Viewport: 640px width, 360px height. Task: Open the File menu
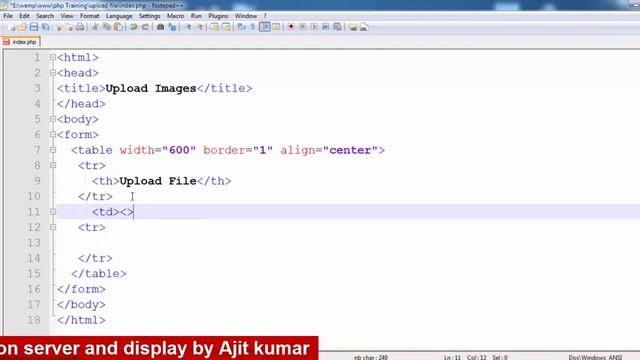point(8,16)
